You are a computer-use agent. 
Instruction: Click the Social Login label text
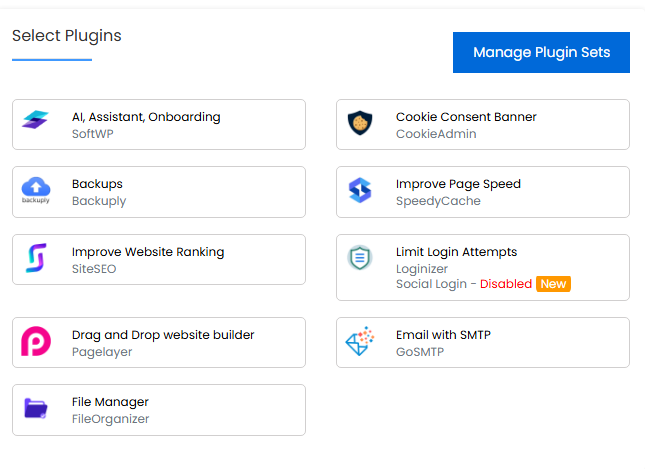click(431, 284)
